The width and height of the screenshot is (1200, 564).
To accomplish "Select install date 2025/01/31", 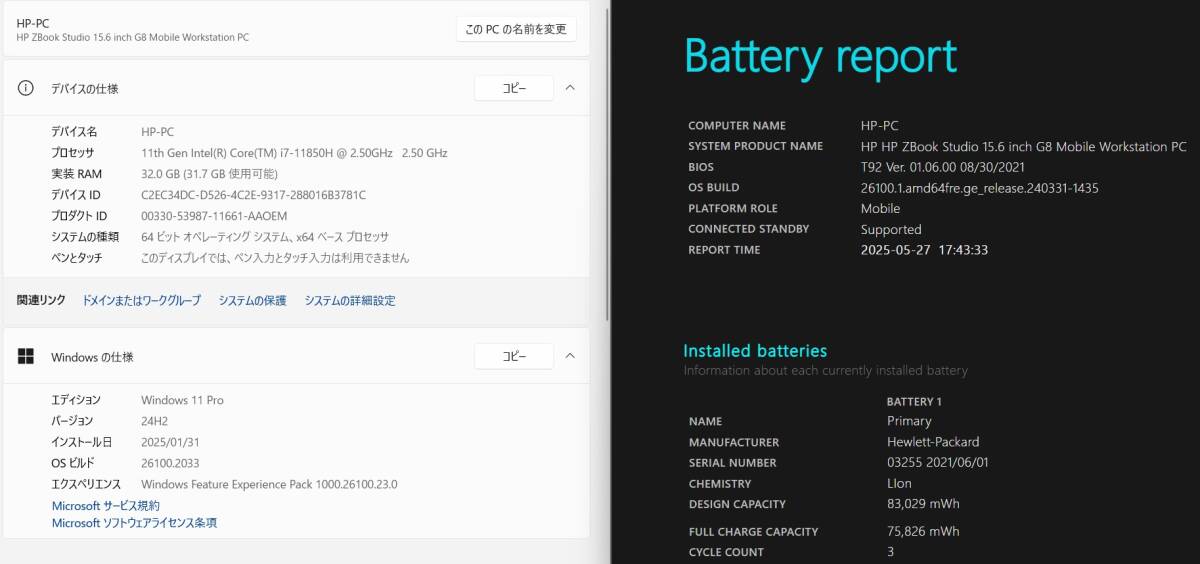I will (x=170, y=442).
